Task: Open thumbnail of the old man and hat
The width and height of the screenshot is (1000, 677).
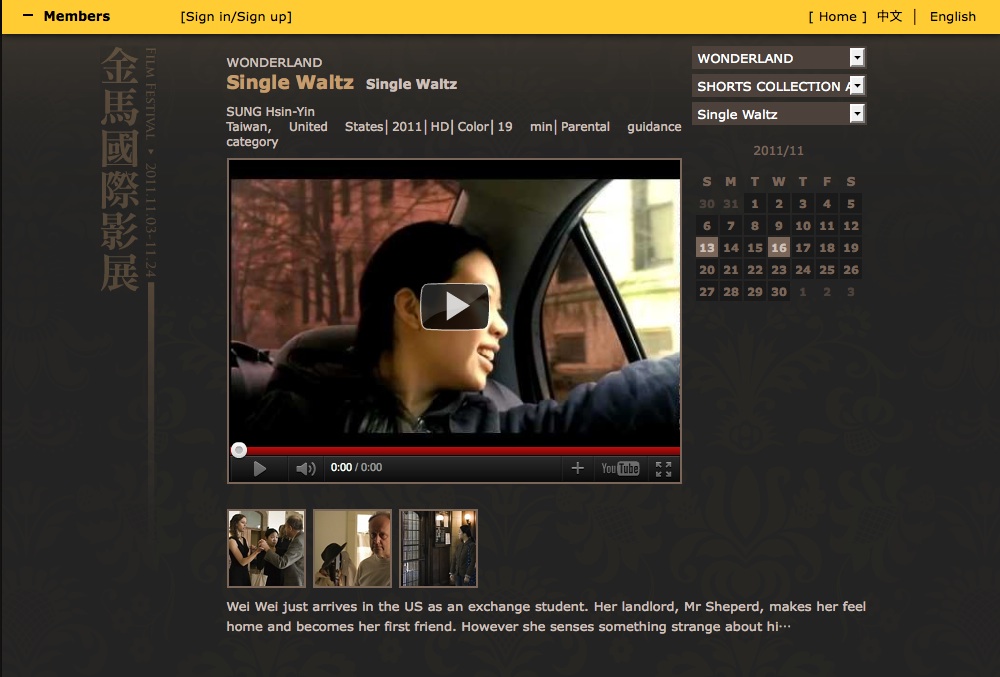Action: (352, 548)
